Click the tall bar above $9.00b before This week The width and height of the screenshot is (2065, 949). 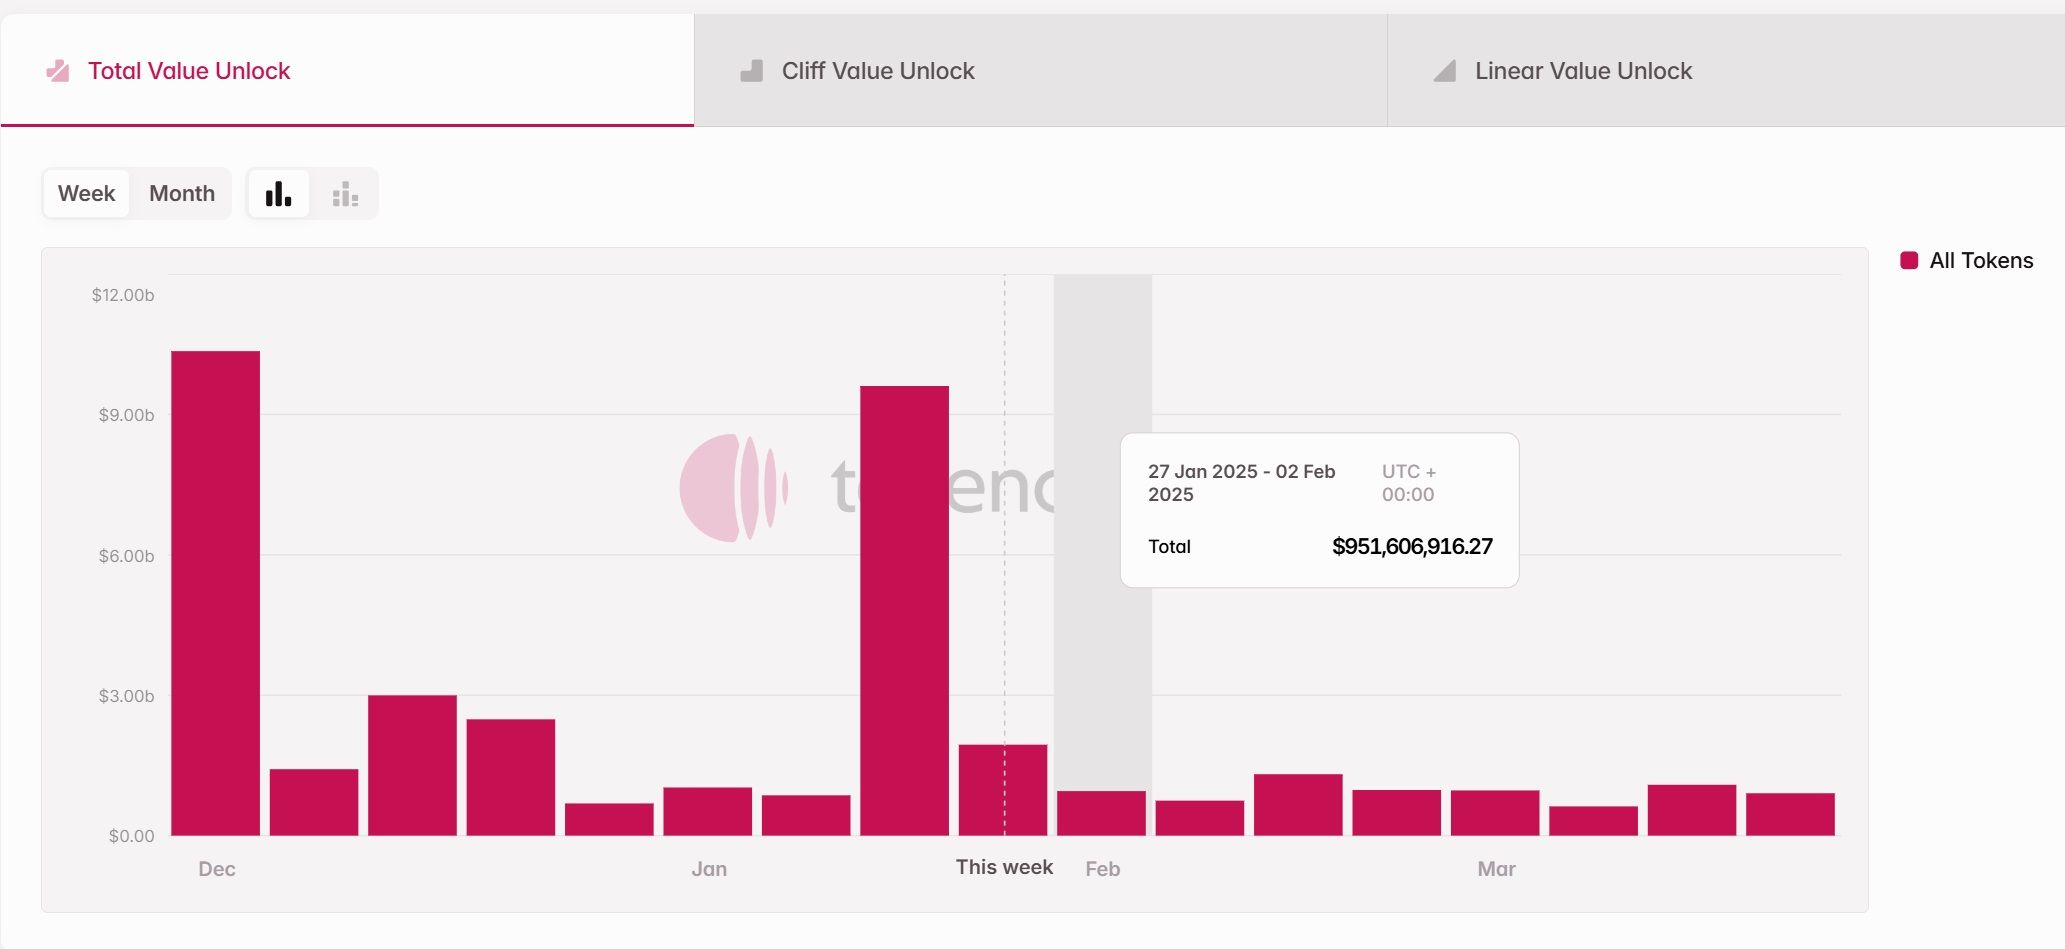pos(904,611)
